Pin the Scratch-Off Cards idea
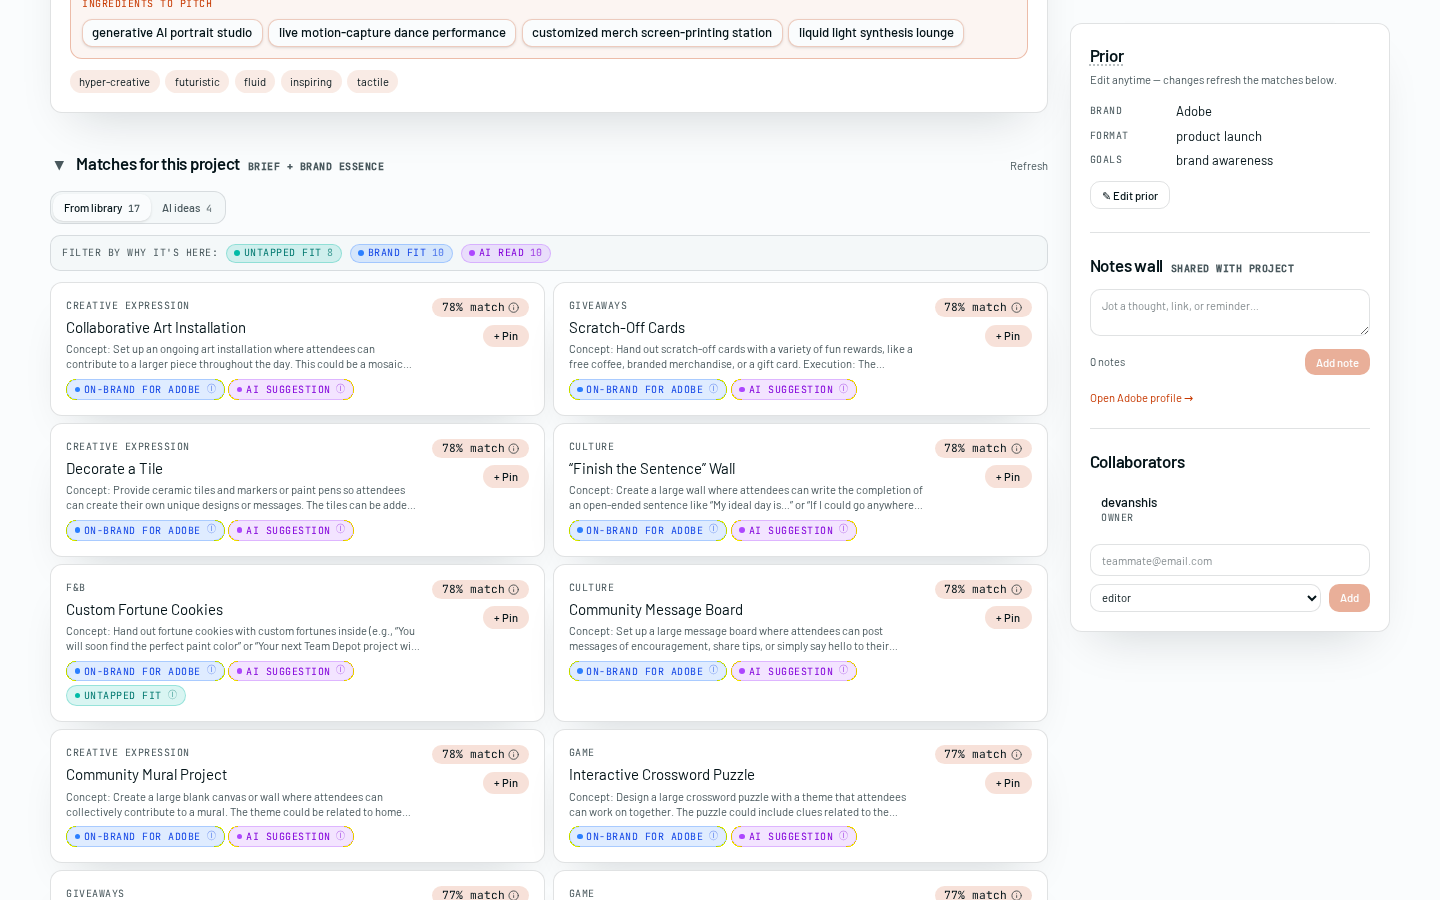The width and height of the screenshot is (1440, 900). point(1008,336)
